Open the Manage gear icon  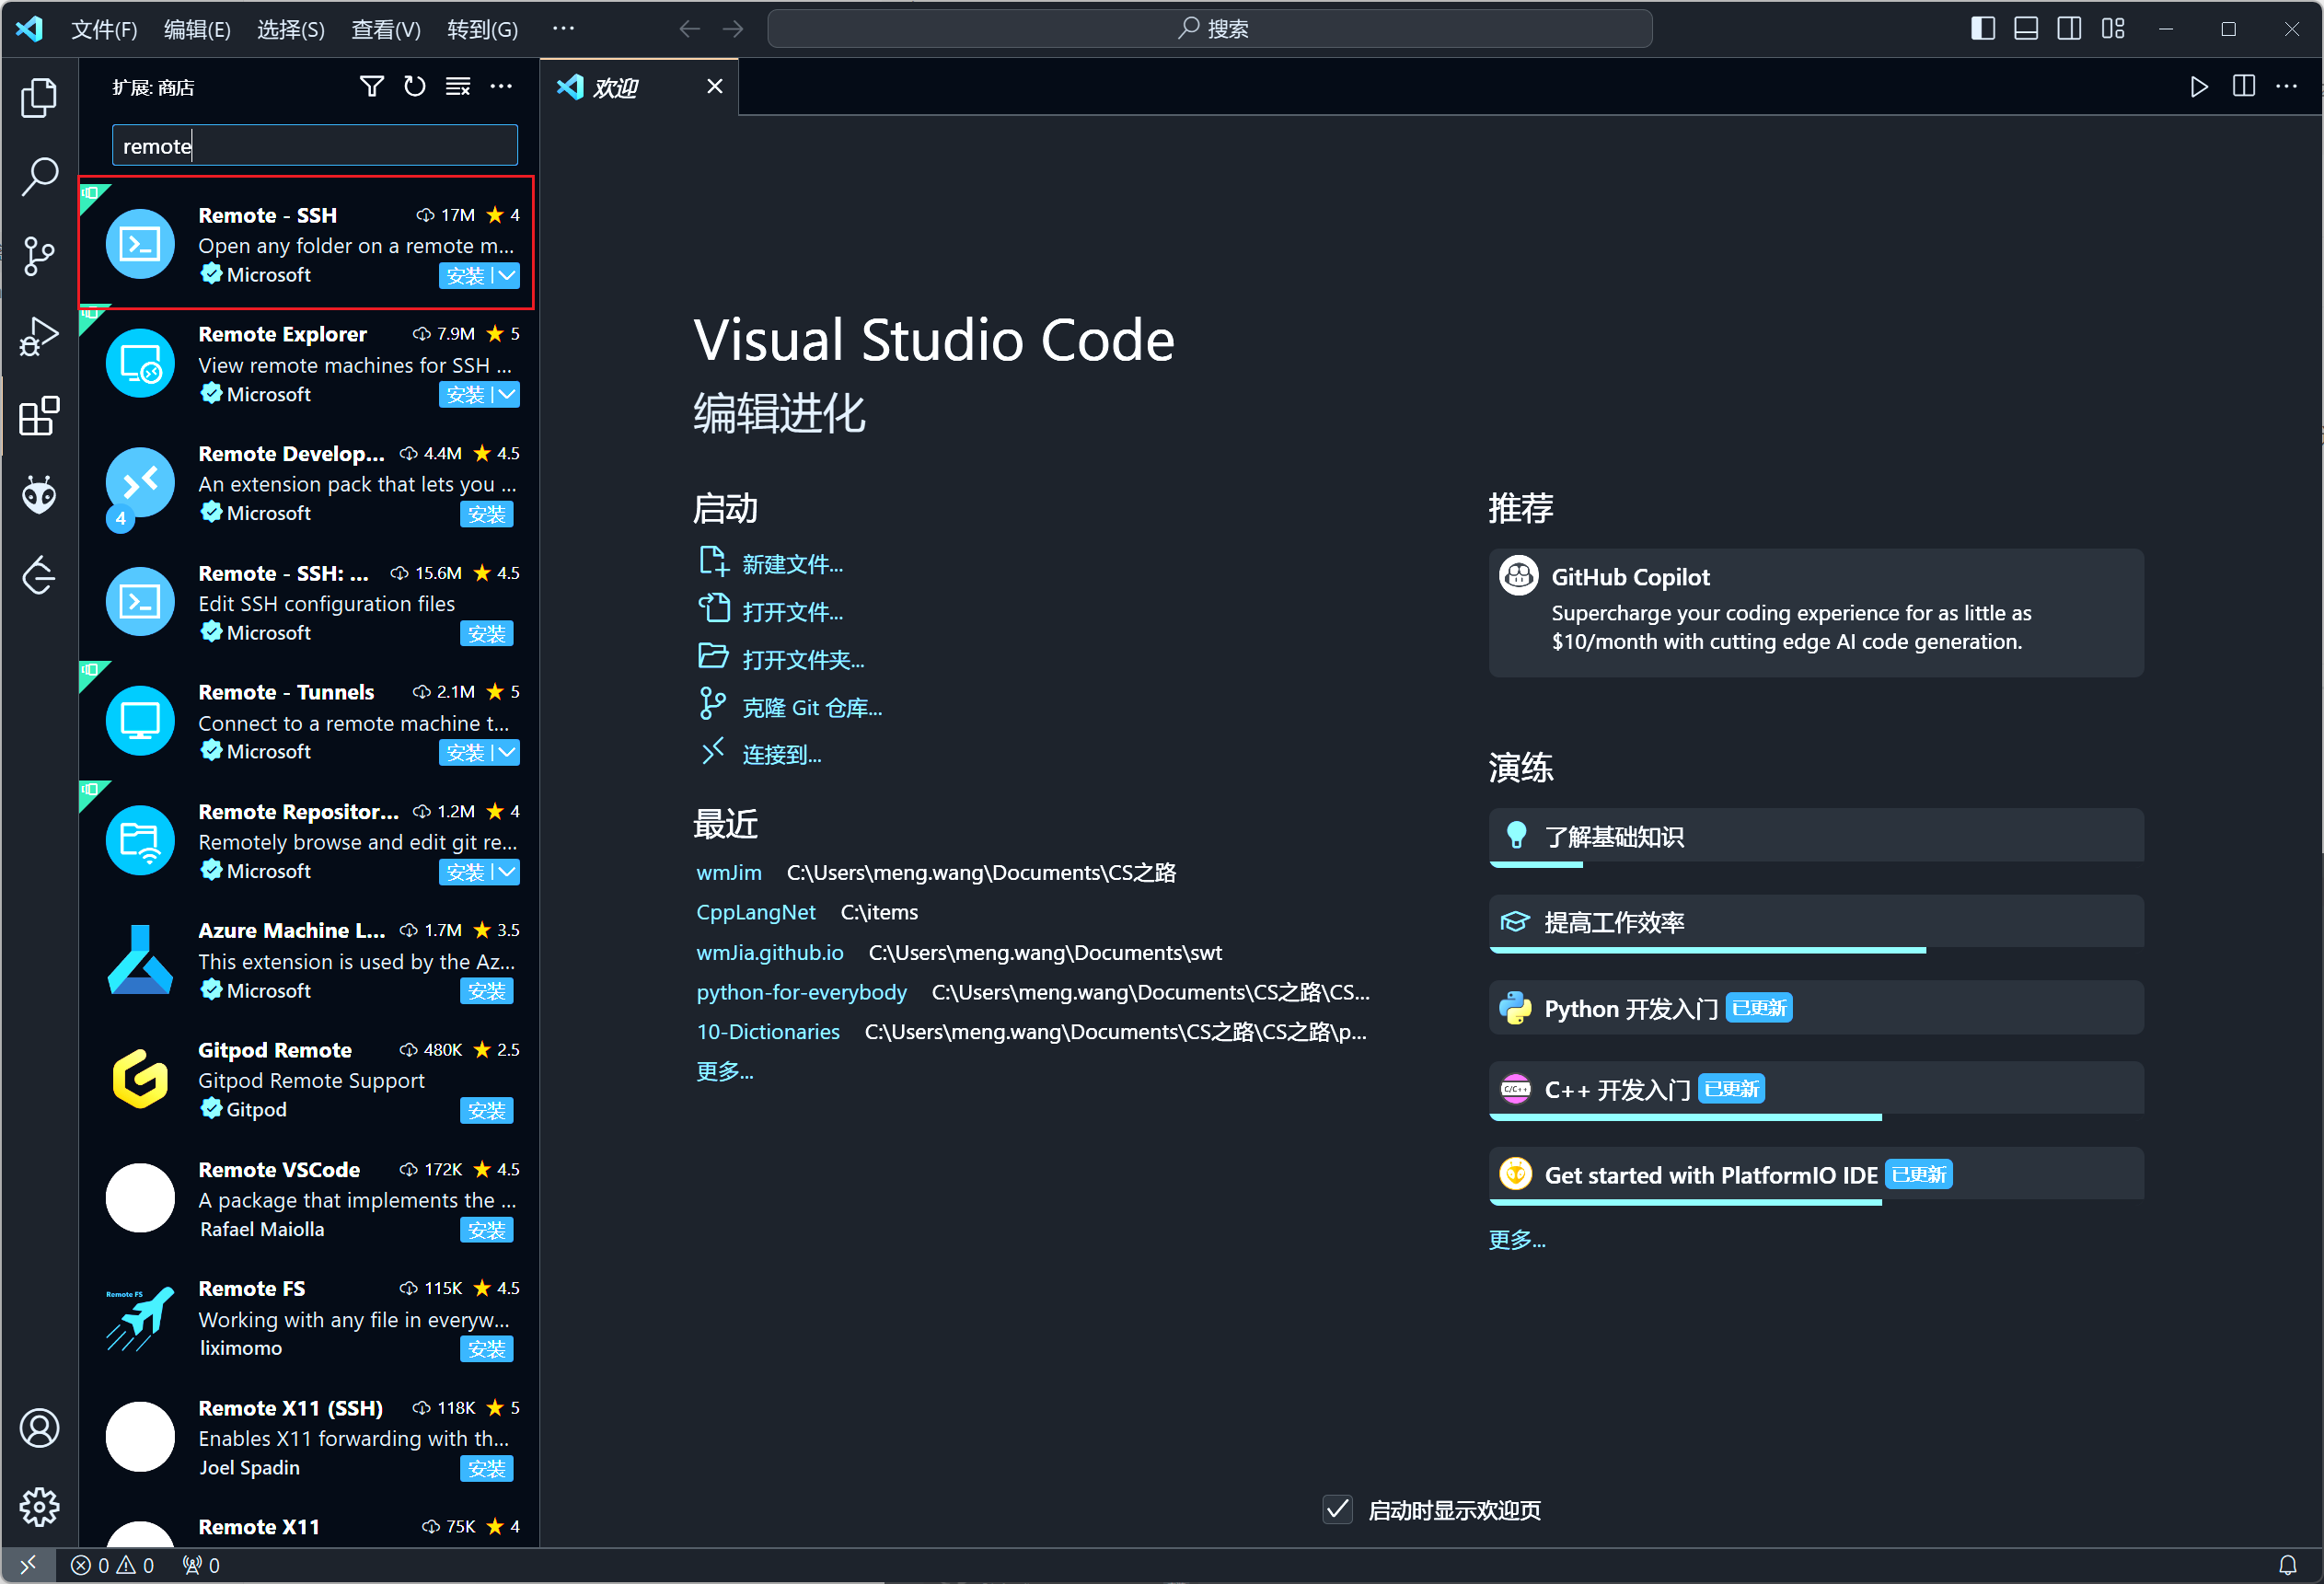[39, 1506]
